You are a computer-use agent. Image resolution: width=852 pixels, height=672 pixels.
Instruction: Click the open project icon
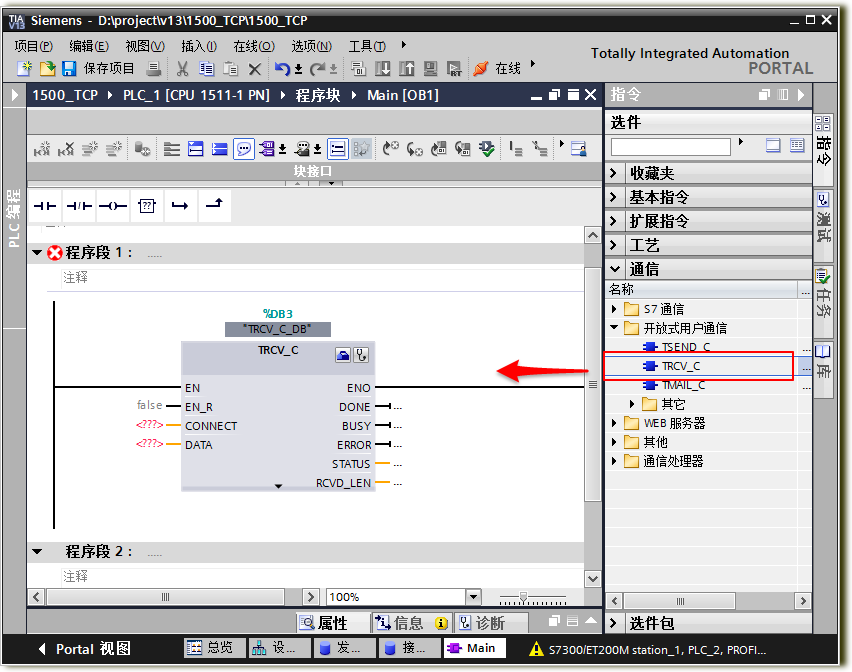[47, 68]
